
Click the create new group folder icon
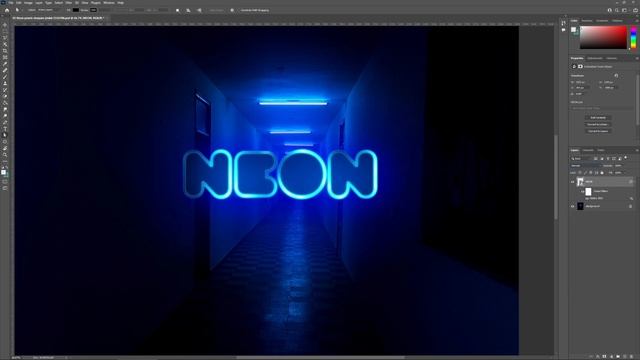click(x=618, y=356)
